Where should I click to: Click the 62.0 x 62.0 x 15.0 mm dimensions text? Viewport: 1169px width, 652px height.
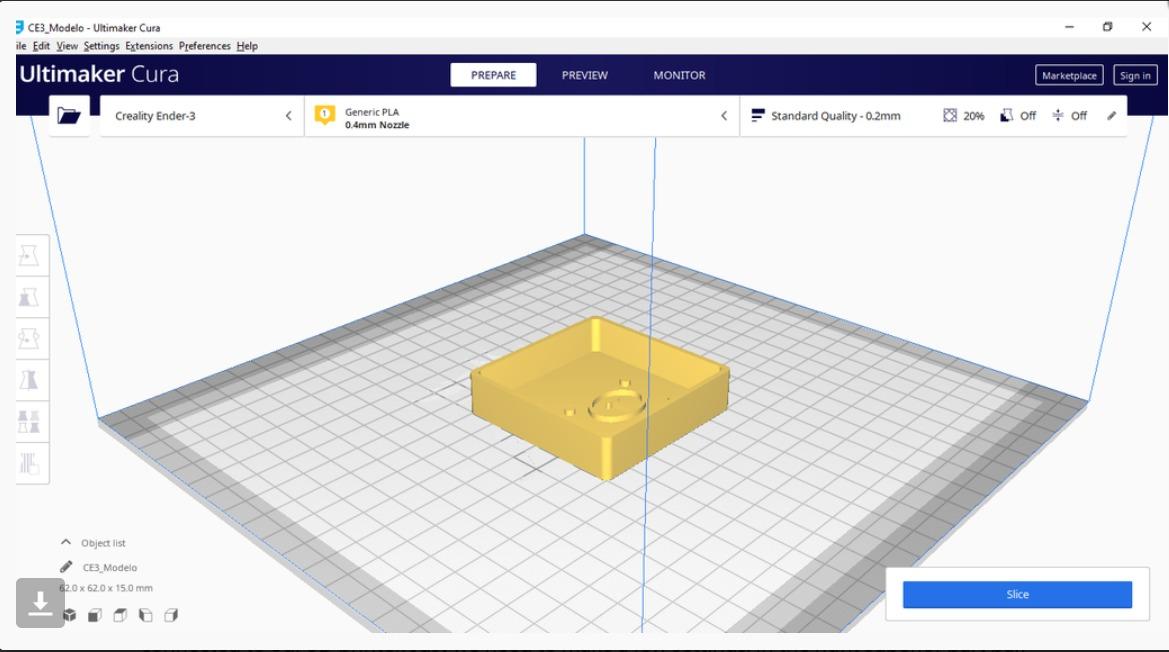106,588
